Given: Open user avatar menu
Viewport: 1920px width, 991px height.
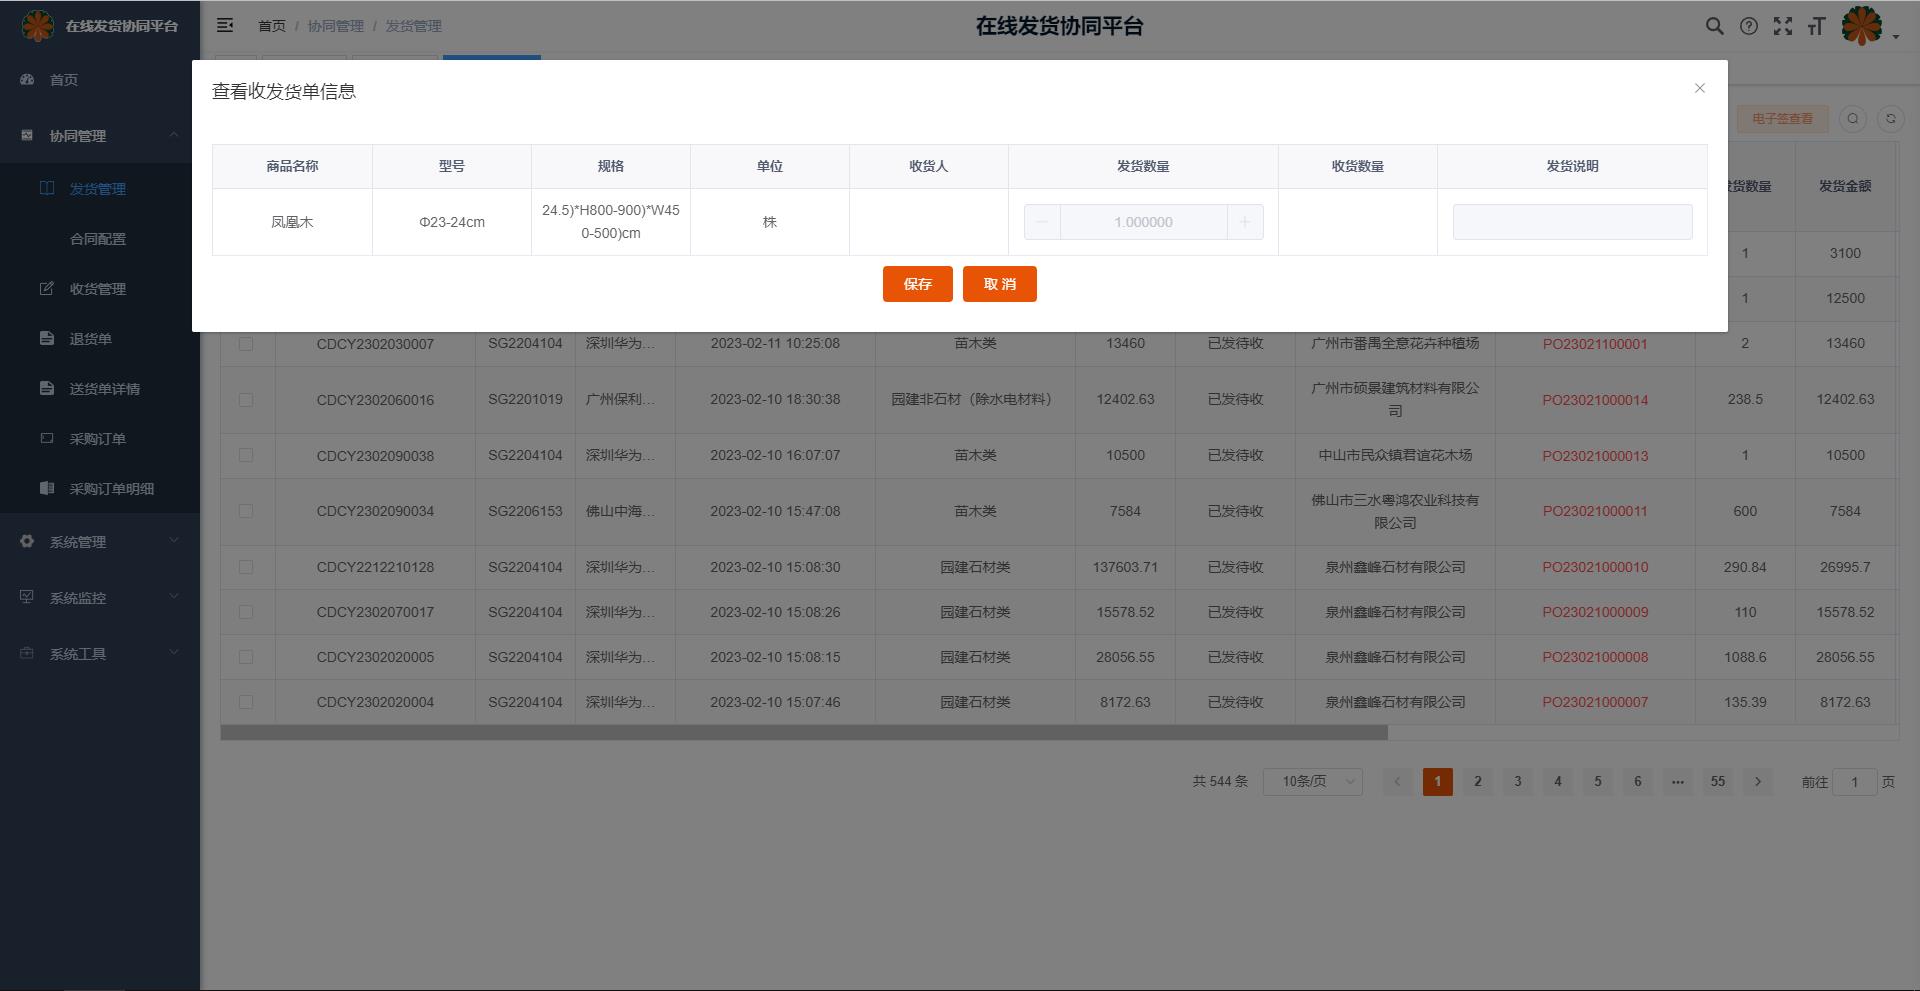Looking at the screenshot, I should (1866, 27).
